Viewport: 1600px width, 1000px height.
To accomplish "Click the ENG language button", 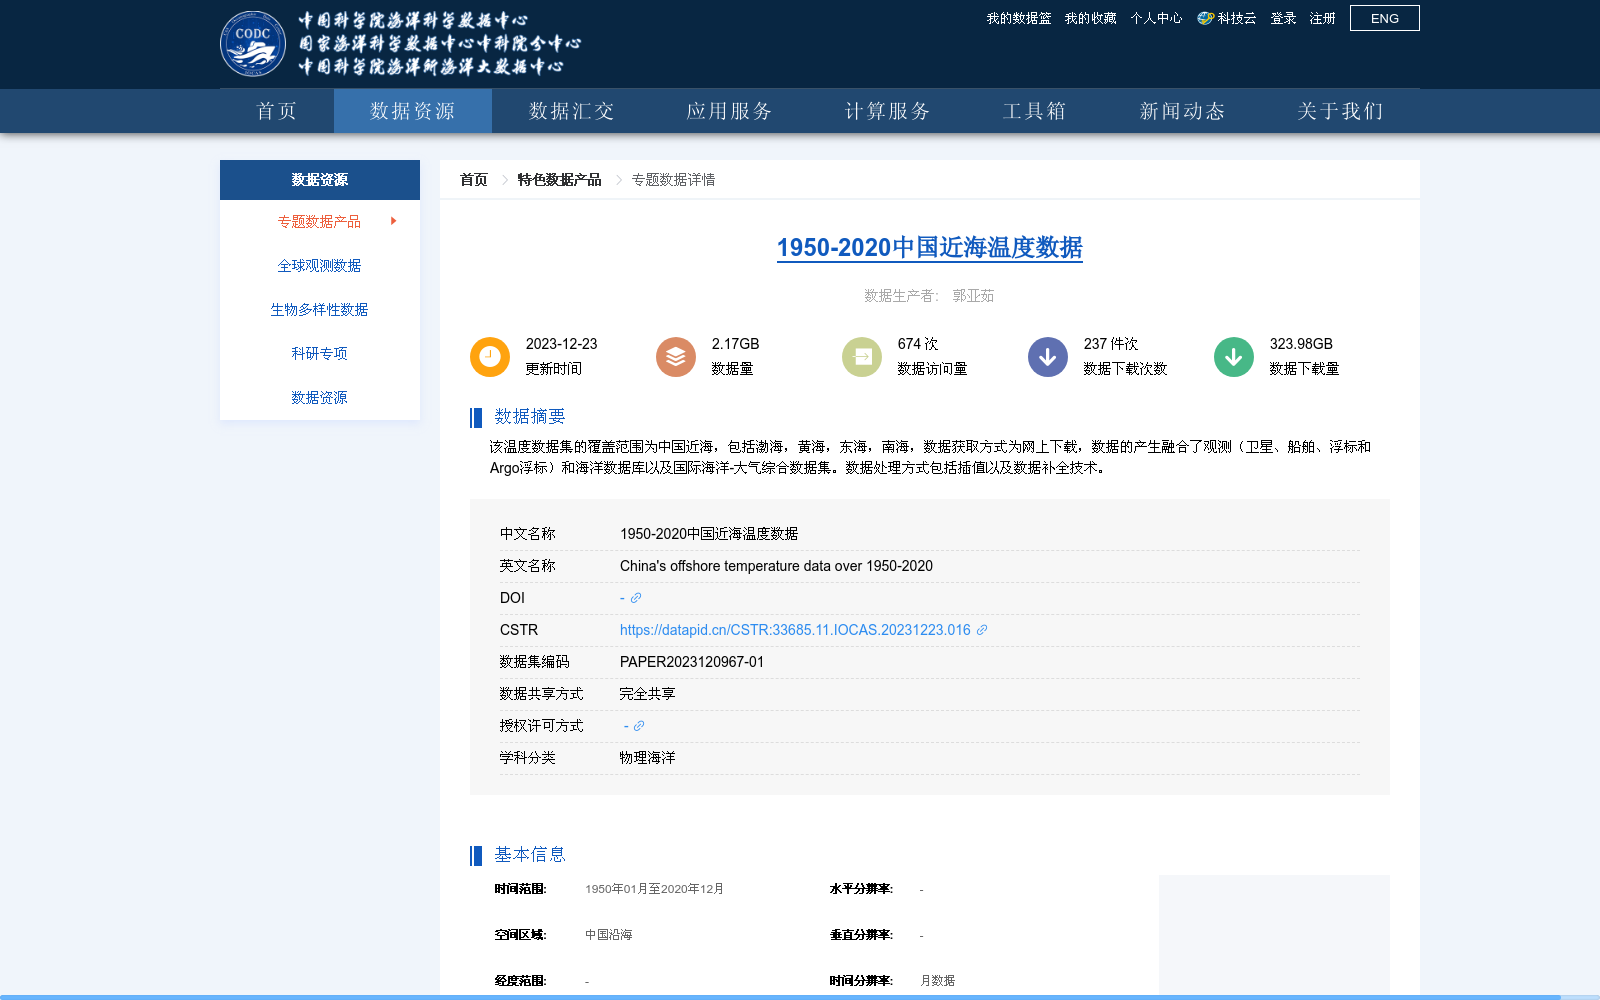I will (1384, 17).
